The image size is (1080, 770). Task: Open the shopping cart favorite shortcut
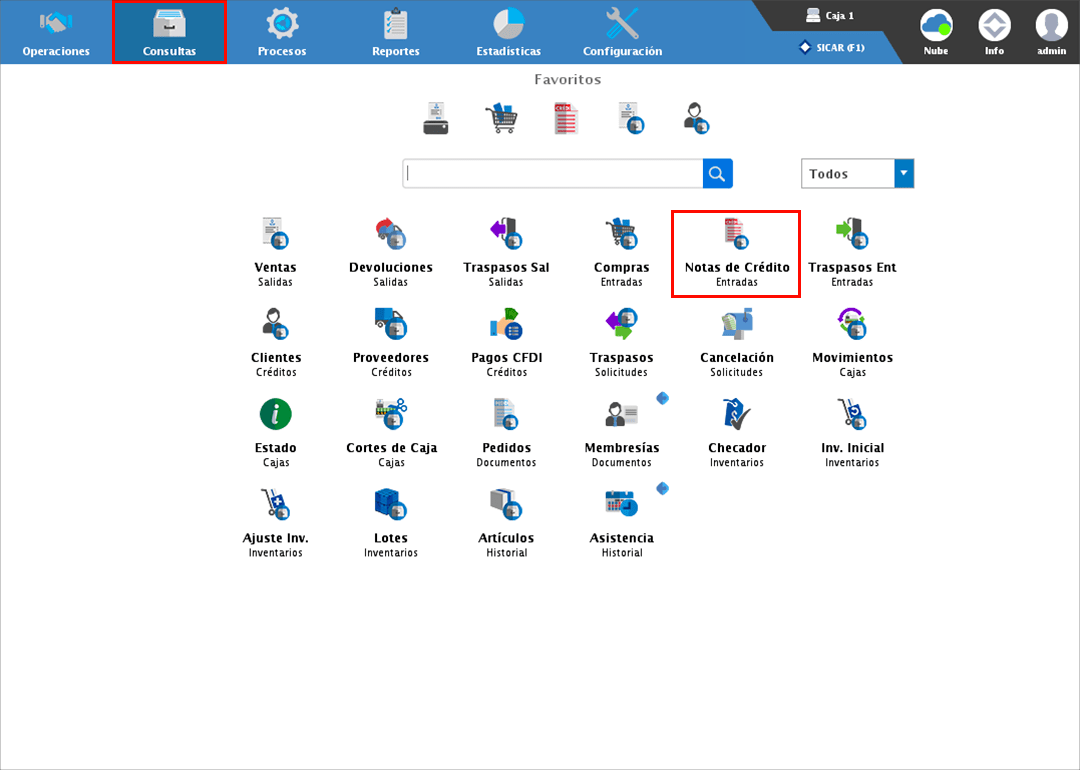coord(501,118)
